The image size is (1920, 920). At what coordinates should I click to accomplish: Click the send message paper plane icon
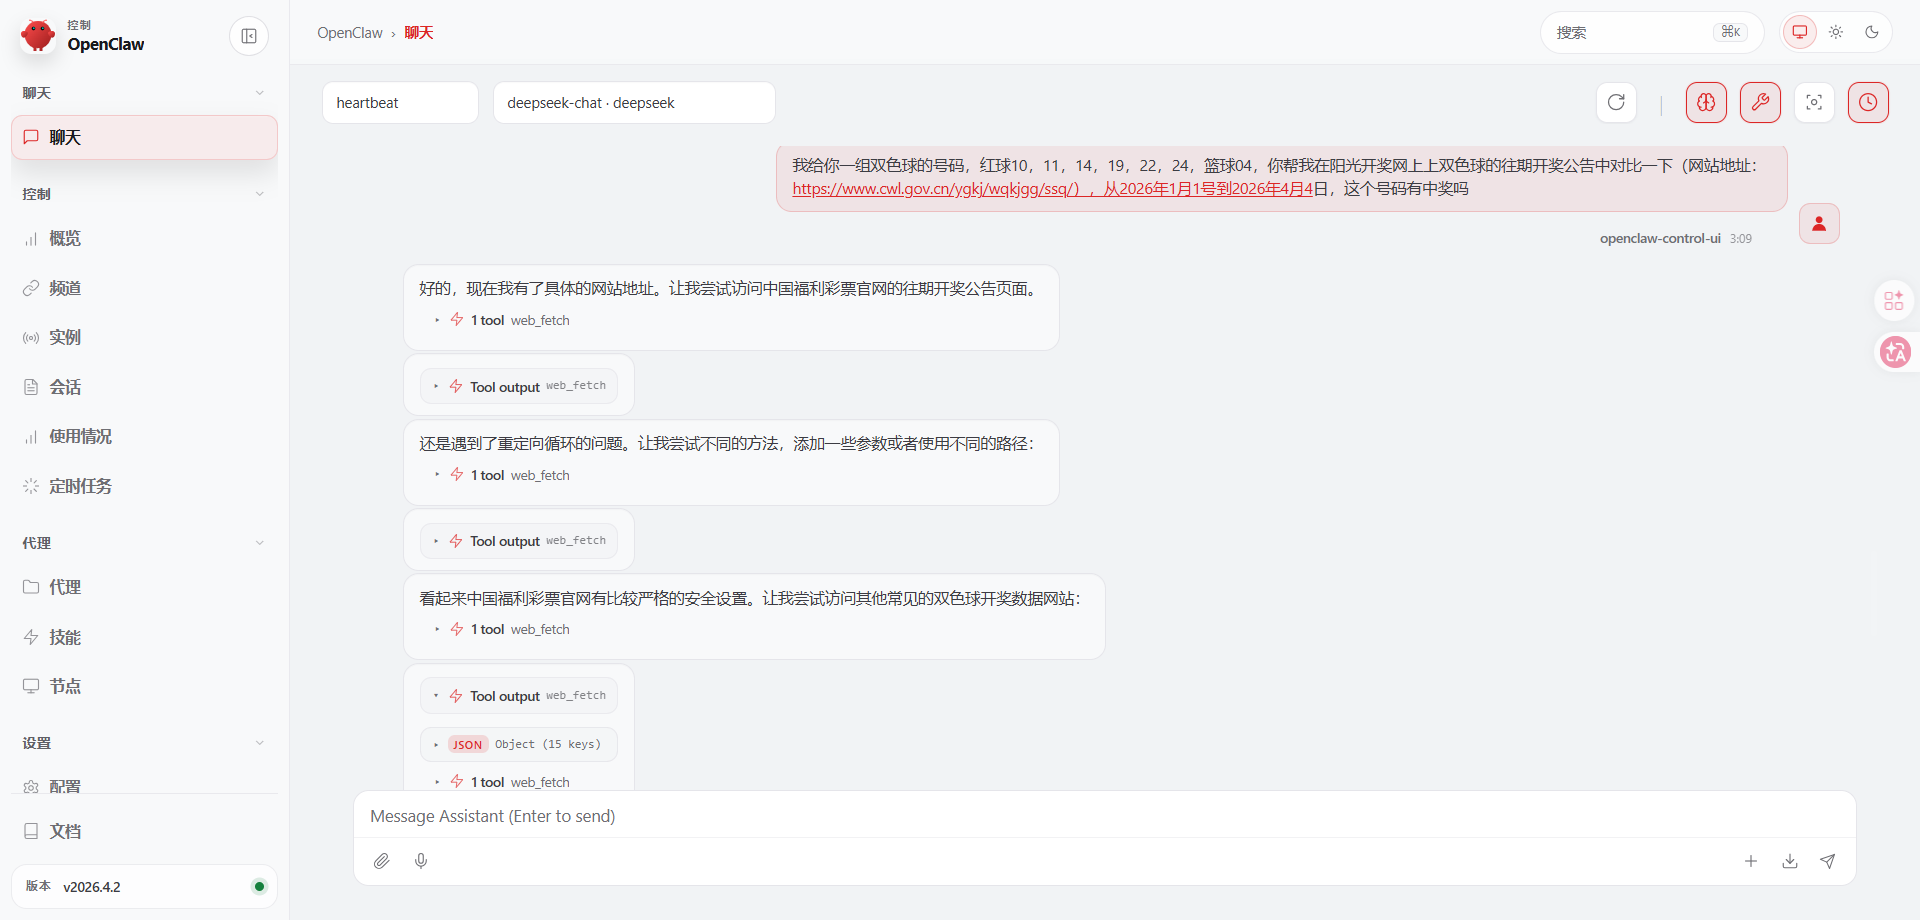click(1828, 861)
